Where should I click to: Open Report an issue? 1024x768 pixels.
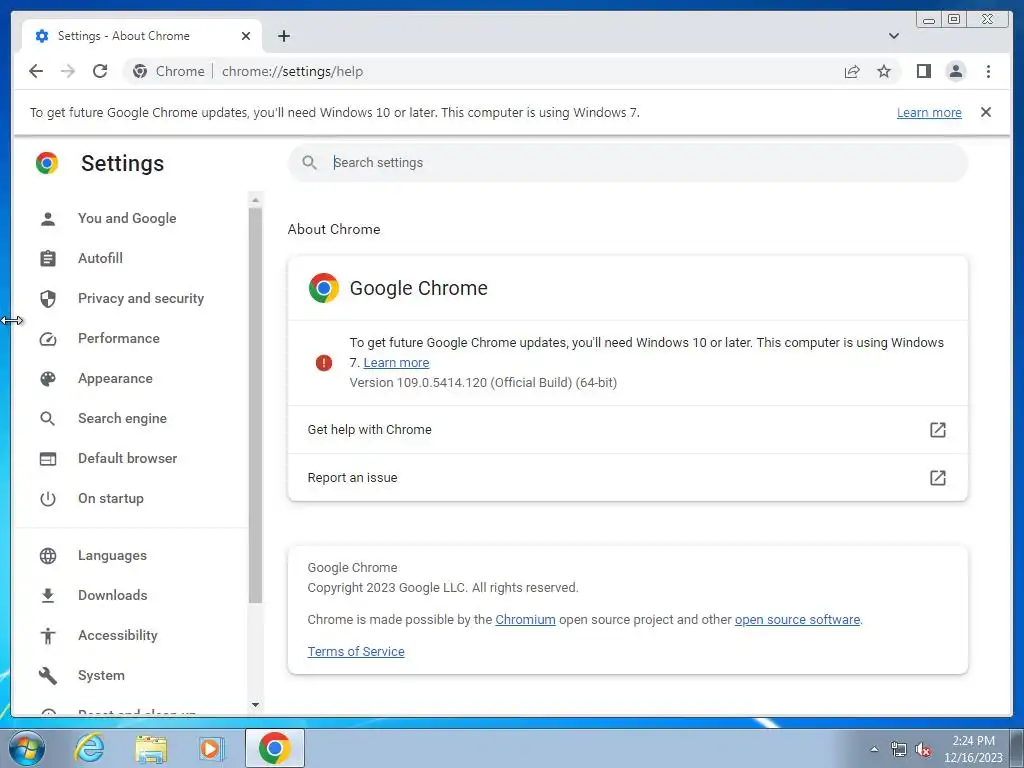[628, 477]
